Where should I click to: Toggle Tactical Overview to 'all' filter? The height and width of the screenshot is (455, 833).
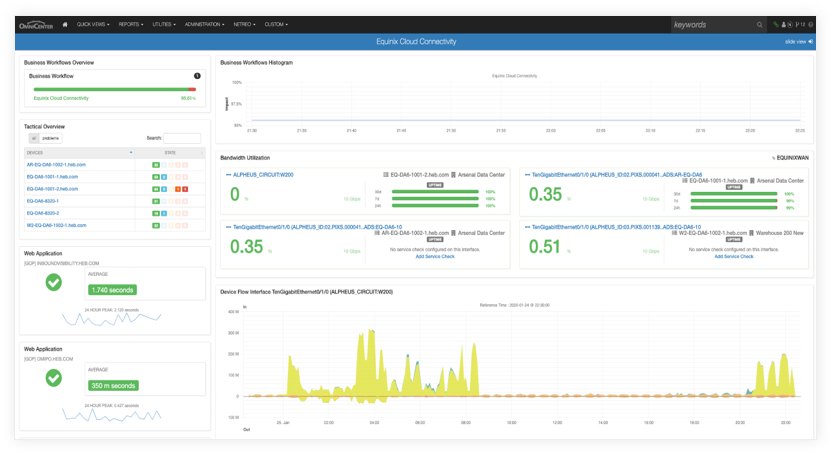[32, 138]
